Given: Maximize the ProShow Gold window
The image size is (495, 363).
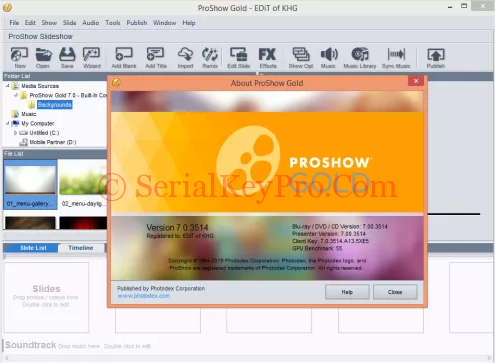Looking at the screenshot, I should coord(464,6).
